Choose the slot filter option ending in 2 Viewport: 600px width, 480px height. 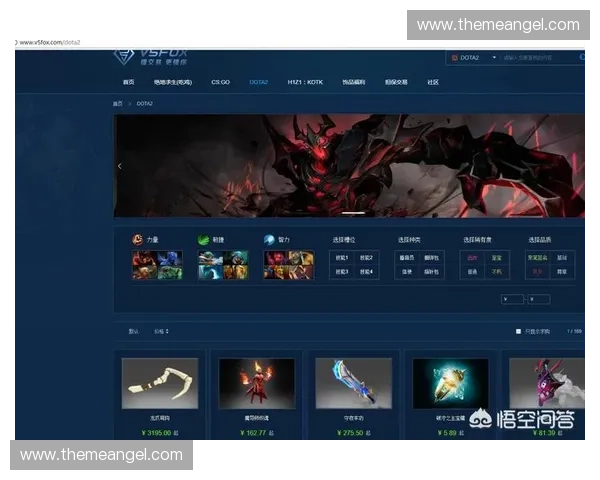tap(366, 258)
